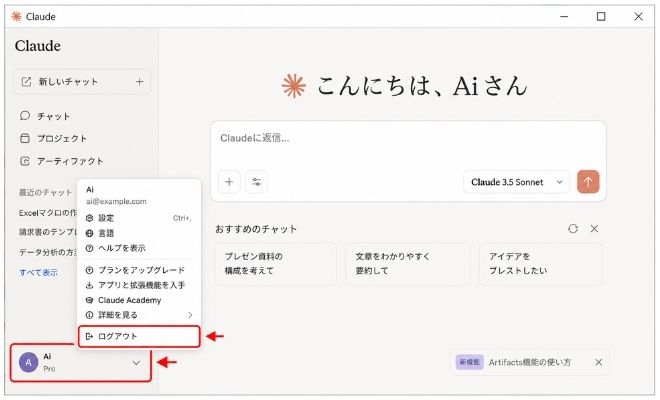
Task: Maximize the Claude window
Action: [601, 16]
